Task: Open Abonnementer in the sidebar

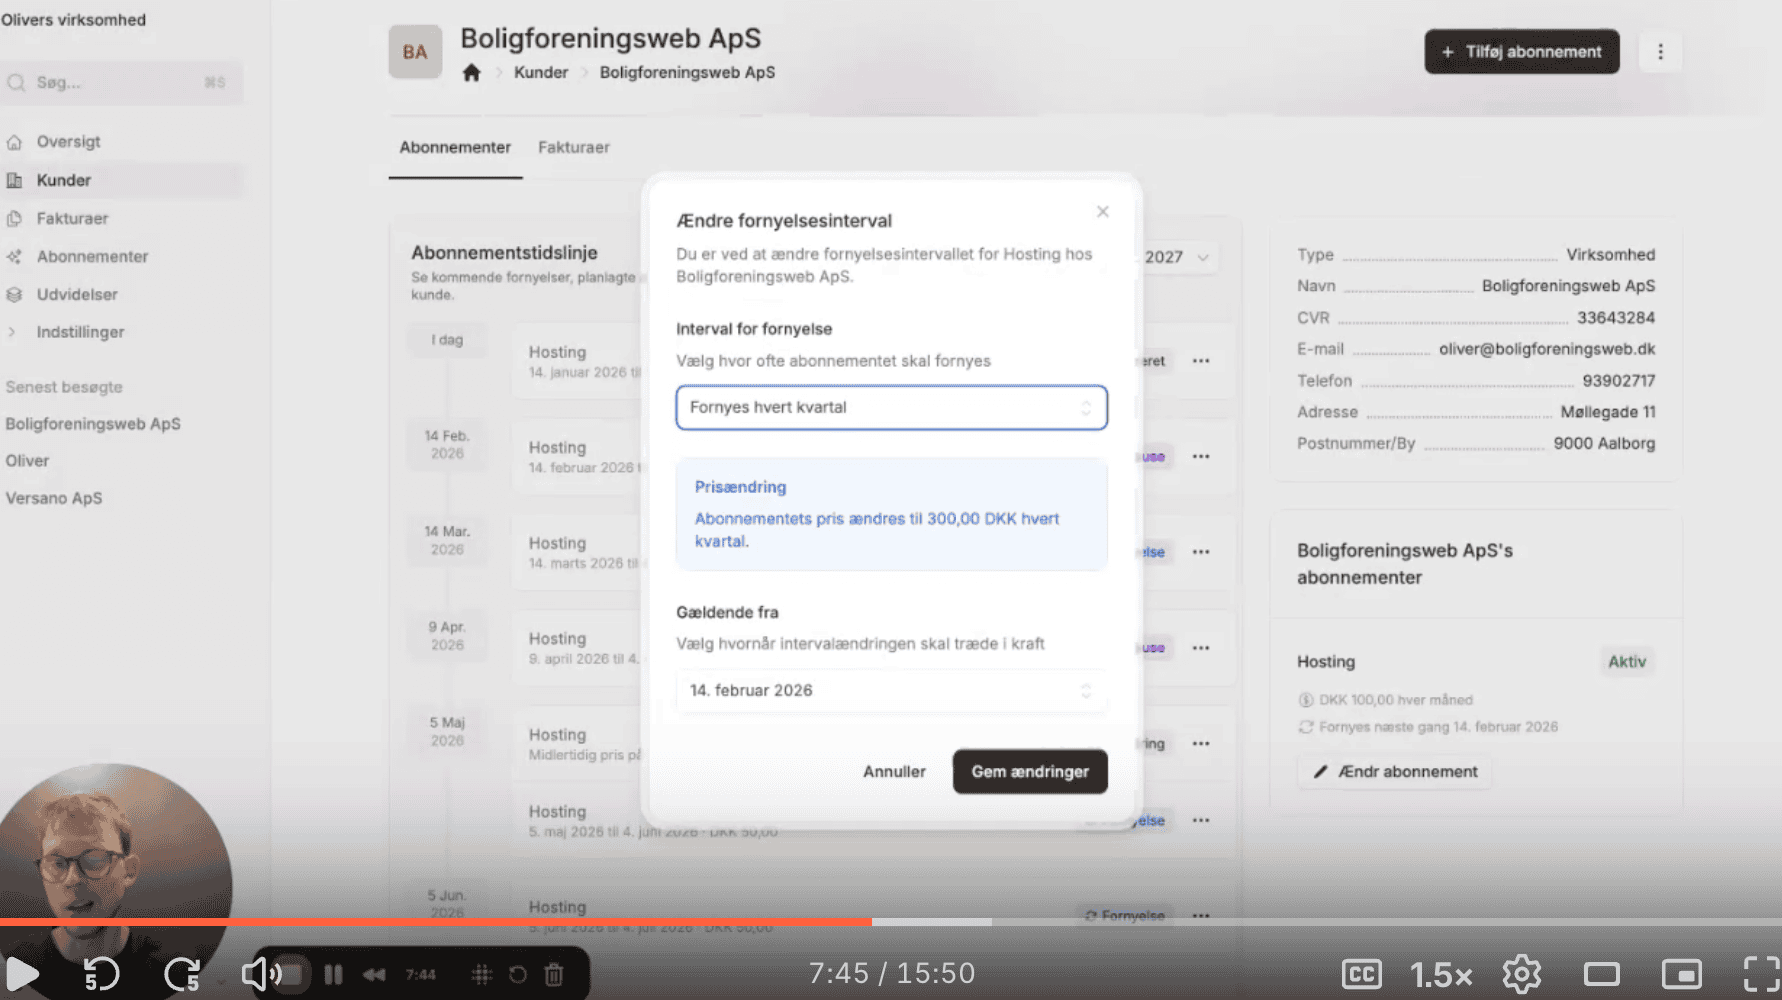Action: [92, 256]
